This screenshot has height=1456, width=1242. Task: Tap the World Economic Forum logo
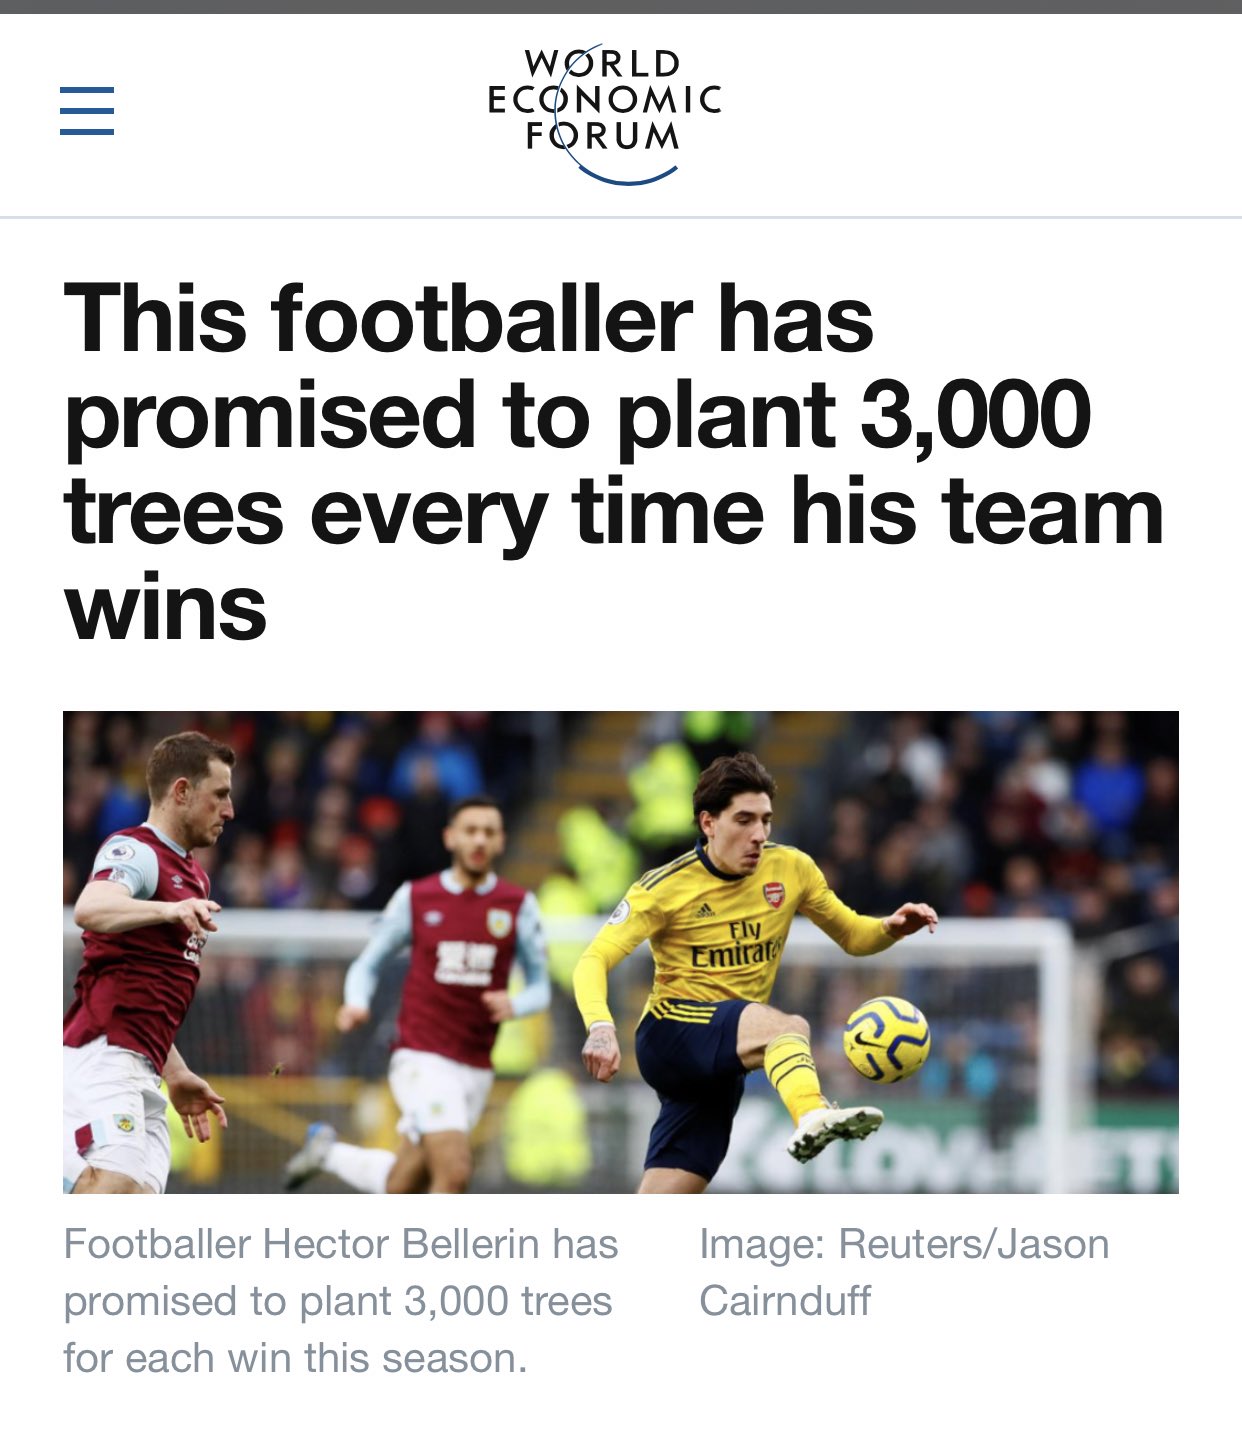(x=604, y=114)
